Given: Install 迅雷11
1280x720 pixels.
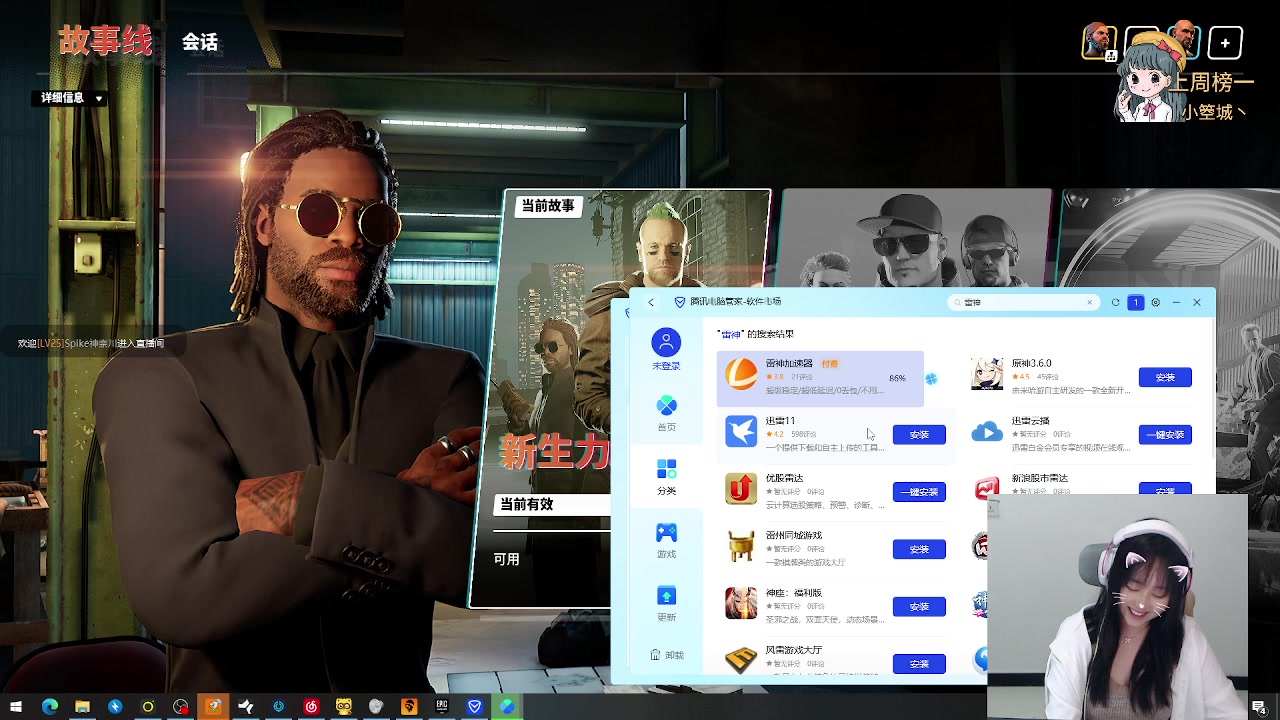Looking at the screenshot, I should click(919, 435).
